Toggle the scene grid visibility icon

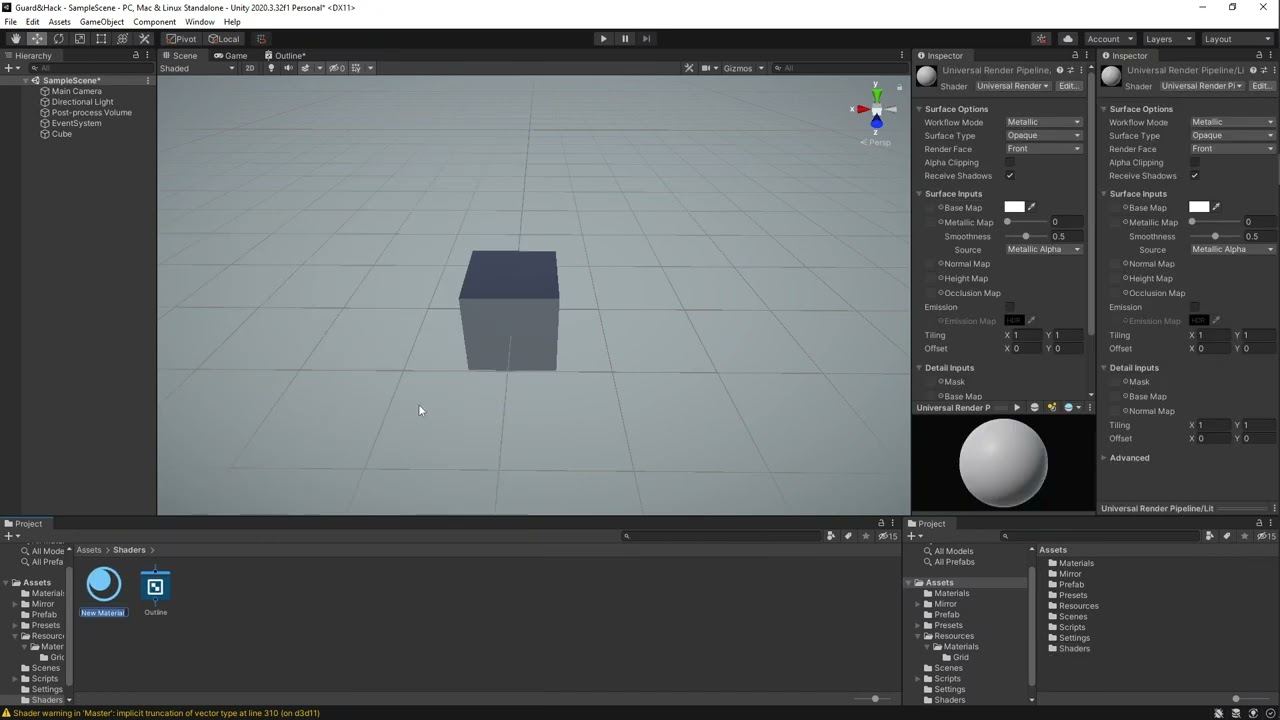(x=357, y=68)
